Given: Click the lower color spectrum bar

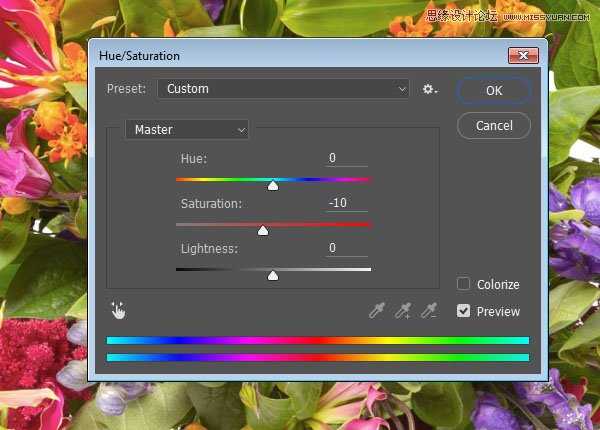Looking at the screenshot, I should tap(317, 357).
